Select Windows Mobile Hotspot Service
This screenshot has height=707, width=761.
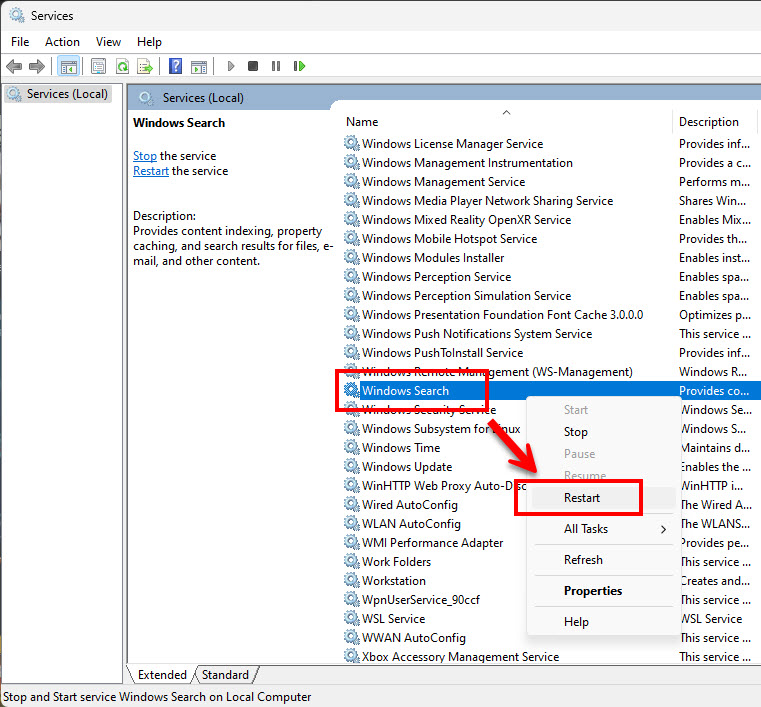point(449,238)
